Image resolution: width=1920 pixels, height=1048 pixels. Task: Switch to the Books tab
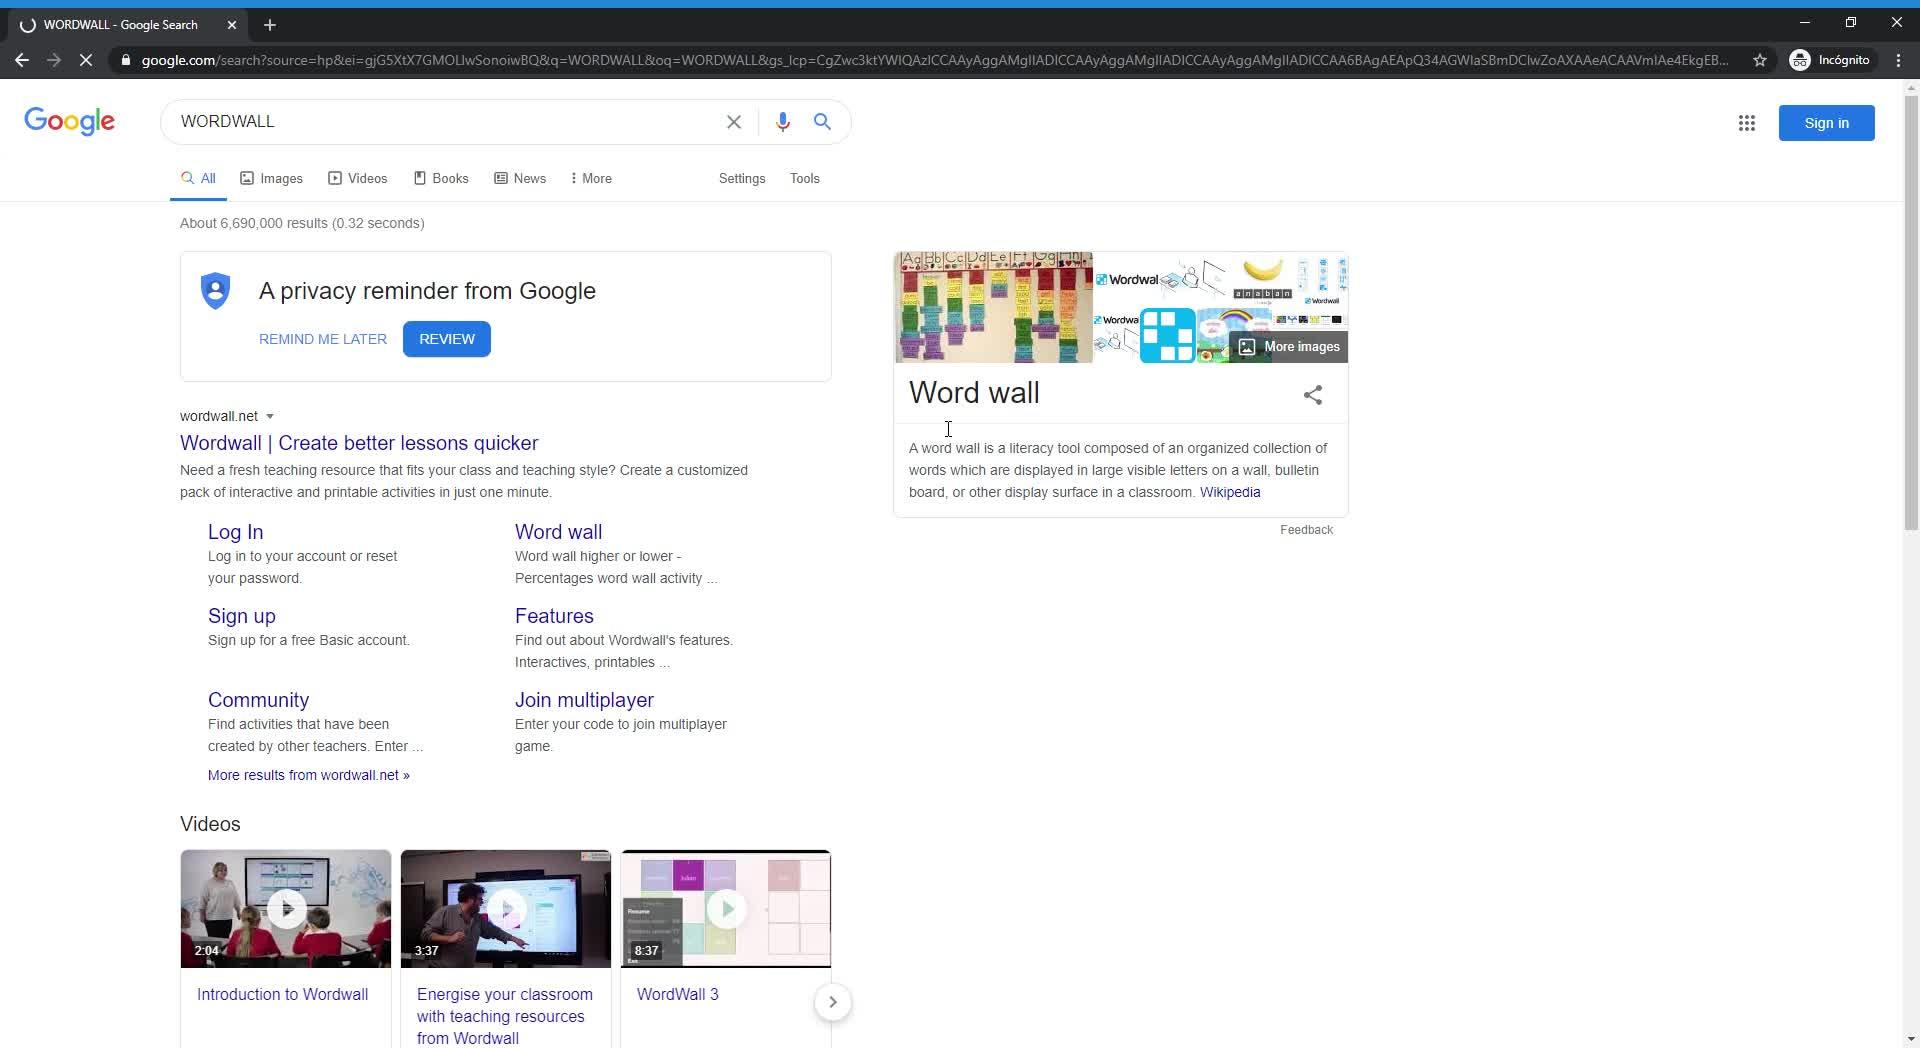441,178
